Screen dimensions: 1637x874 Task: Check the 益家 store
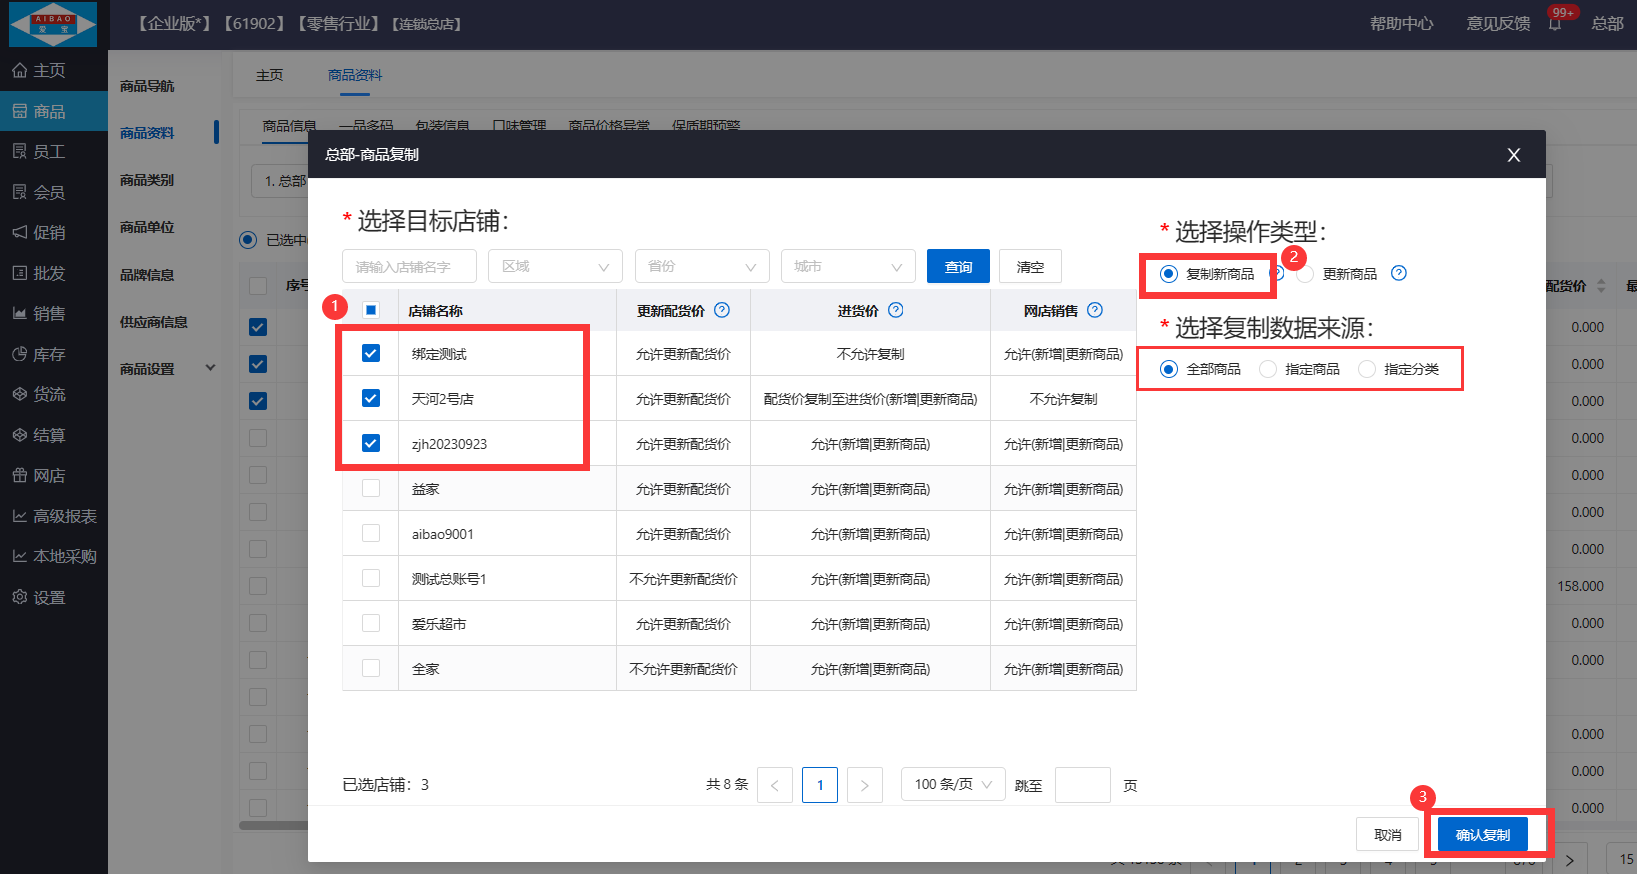pos(371,488)
